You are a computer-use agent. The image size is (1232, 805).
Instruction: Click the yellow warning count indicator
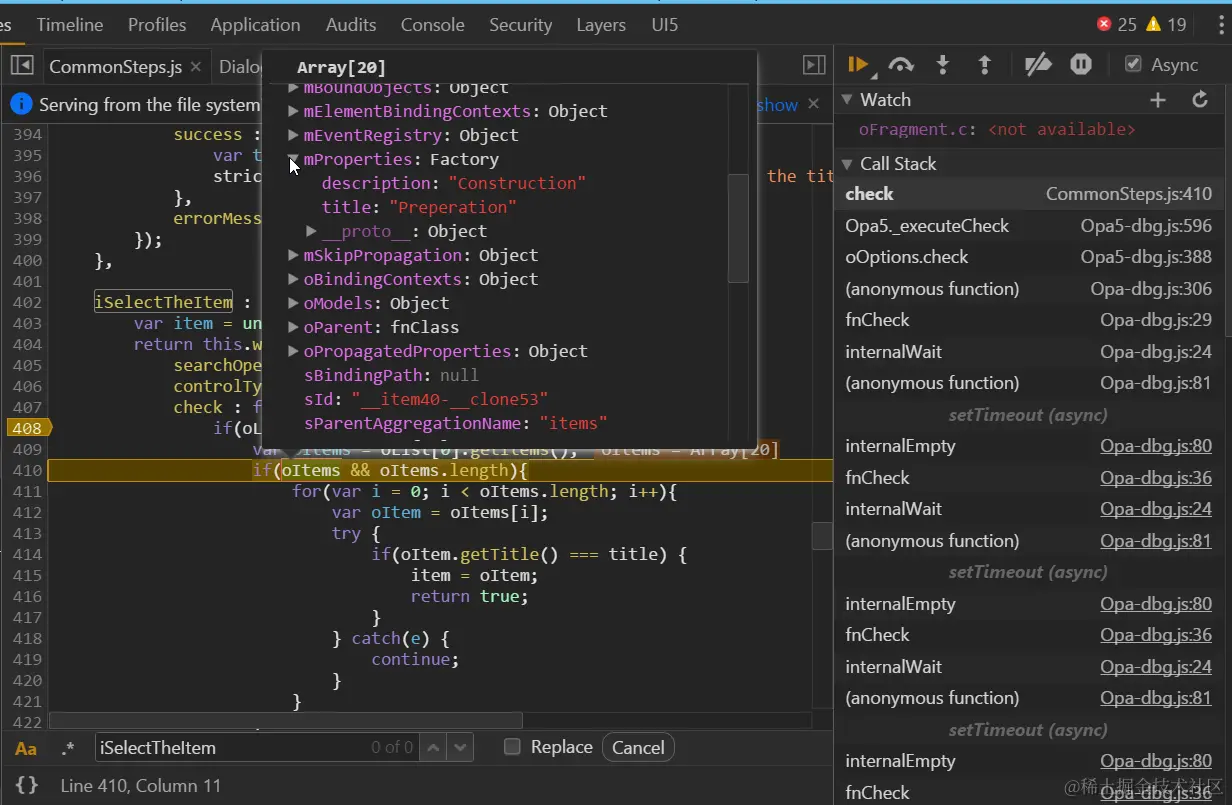(1166, 25)
